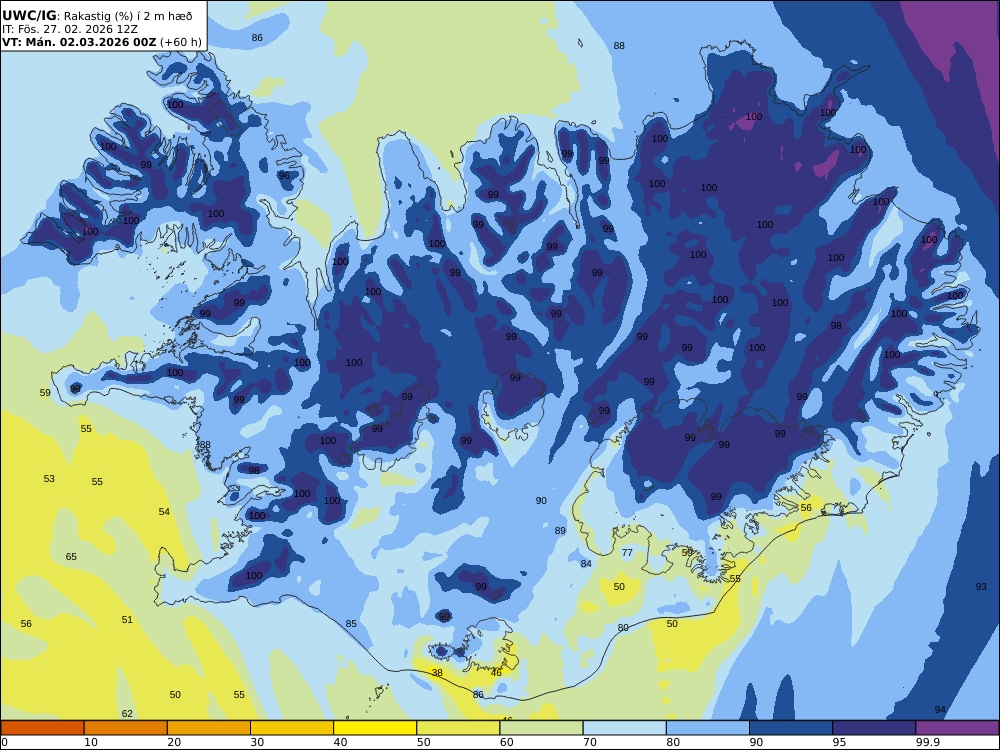This screenshot has width=1000, height=750.
Task: Click the pale blue 70–80 legend swatch
Action: 624,728
